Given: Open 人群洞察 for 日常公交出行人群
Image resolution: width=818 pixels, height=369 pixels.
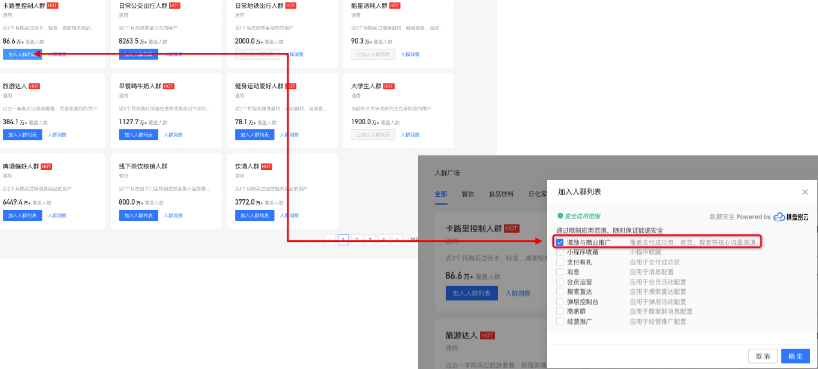Looking at the screenshot, I should 173,54.
